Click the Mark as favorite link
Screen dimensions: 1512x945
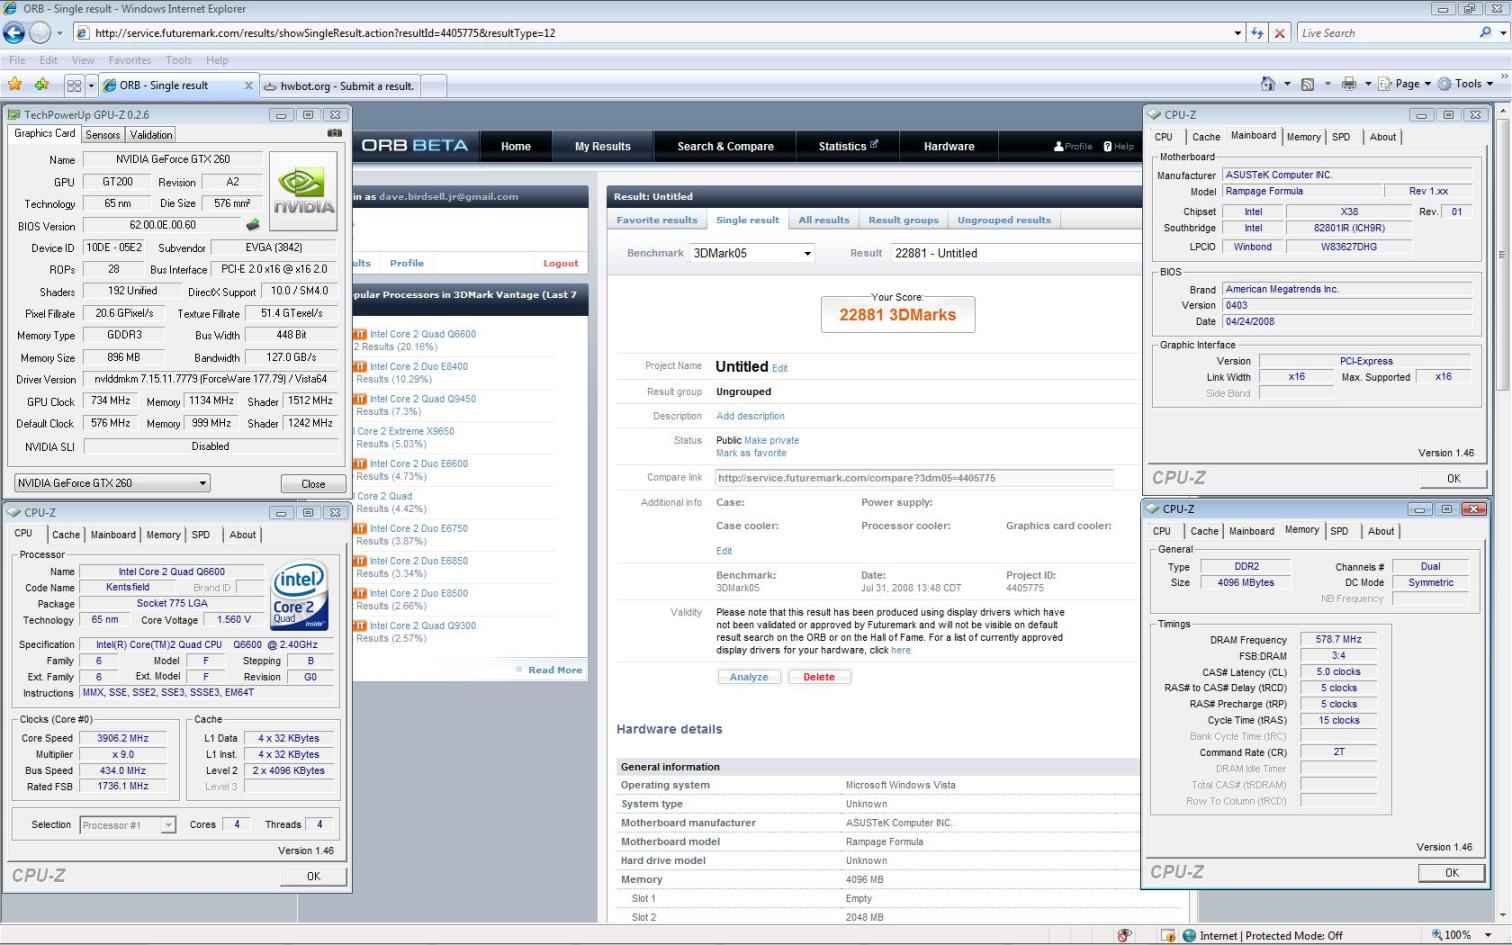751,453
